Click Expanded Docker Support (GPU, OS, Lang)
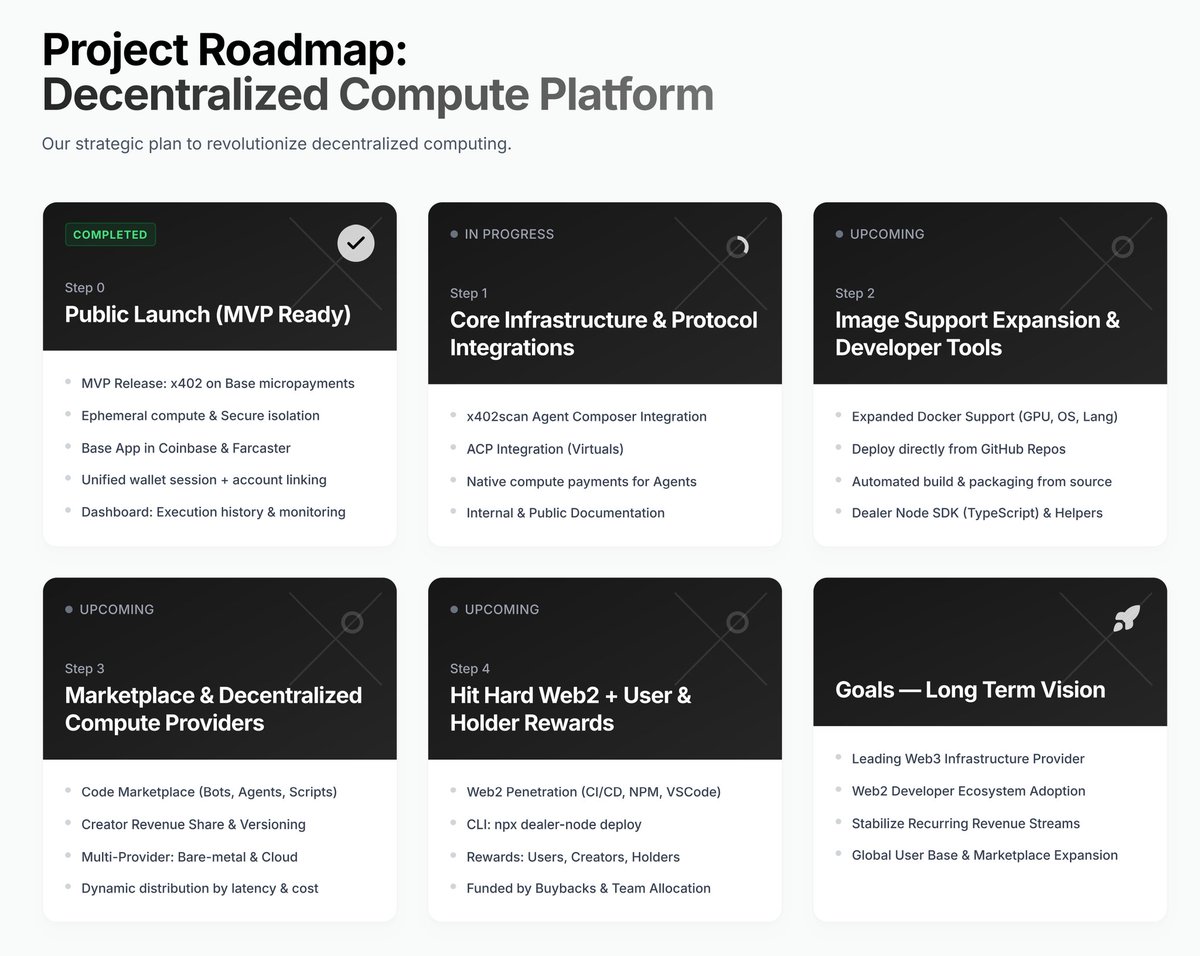Viewport: 1200px width, 956px height. 985,416
